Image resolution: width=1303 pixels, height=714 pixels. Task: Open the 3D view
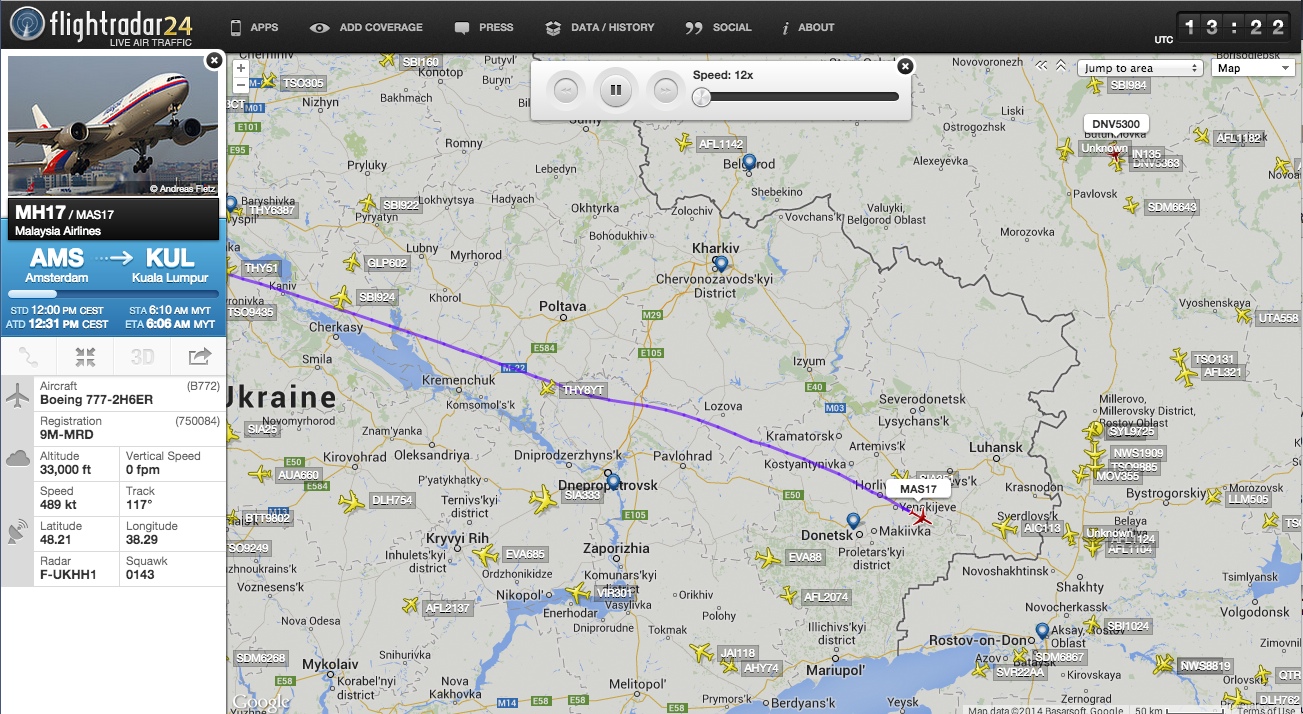[142, 356]
